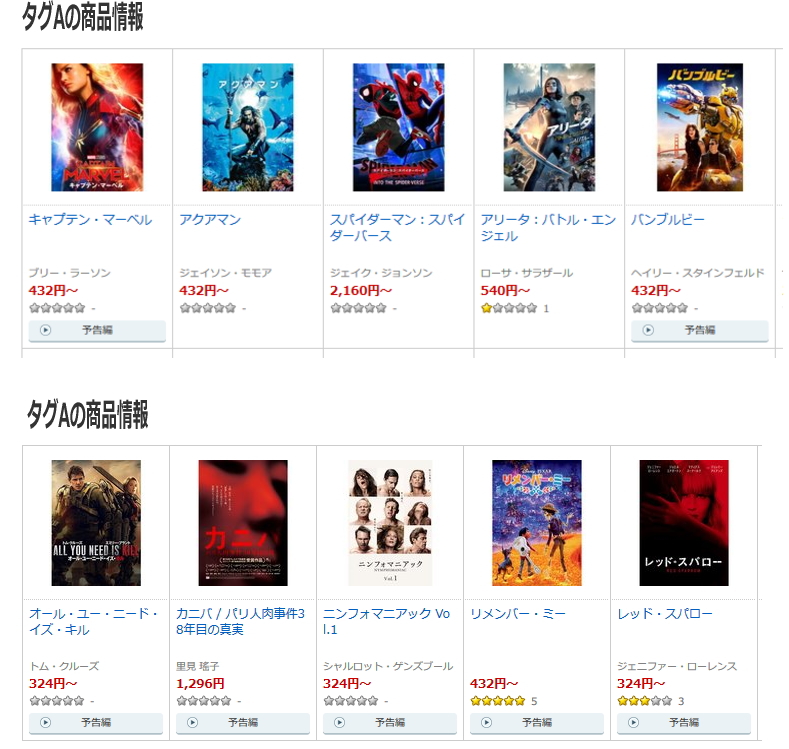This screenshot has height=749, width=789.
Task: Open the アクアマン title link
Action: 210,220
